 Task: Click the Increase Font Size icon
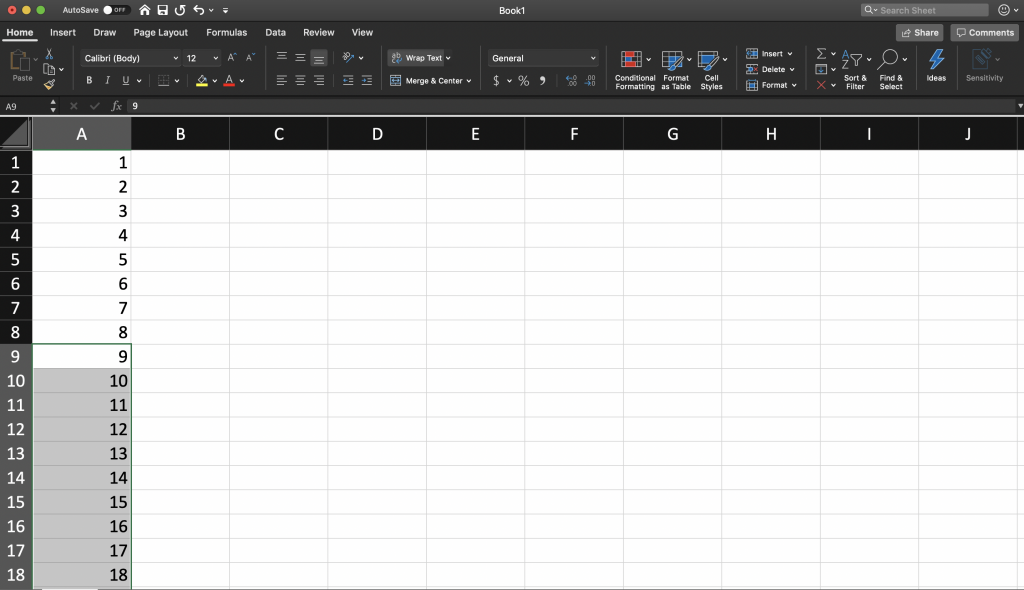coord(232,57)
